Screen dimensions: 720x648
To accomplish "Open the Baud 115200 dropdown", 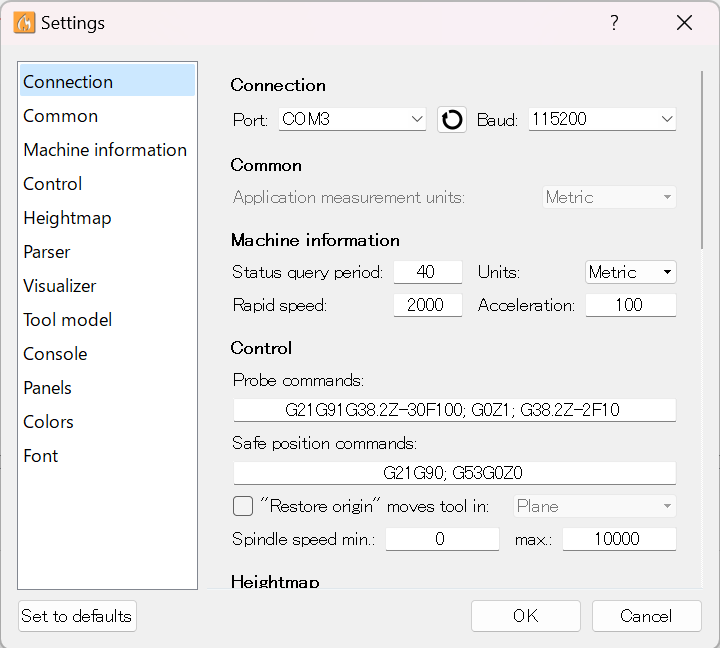I will click(602, 119).
